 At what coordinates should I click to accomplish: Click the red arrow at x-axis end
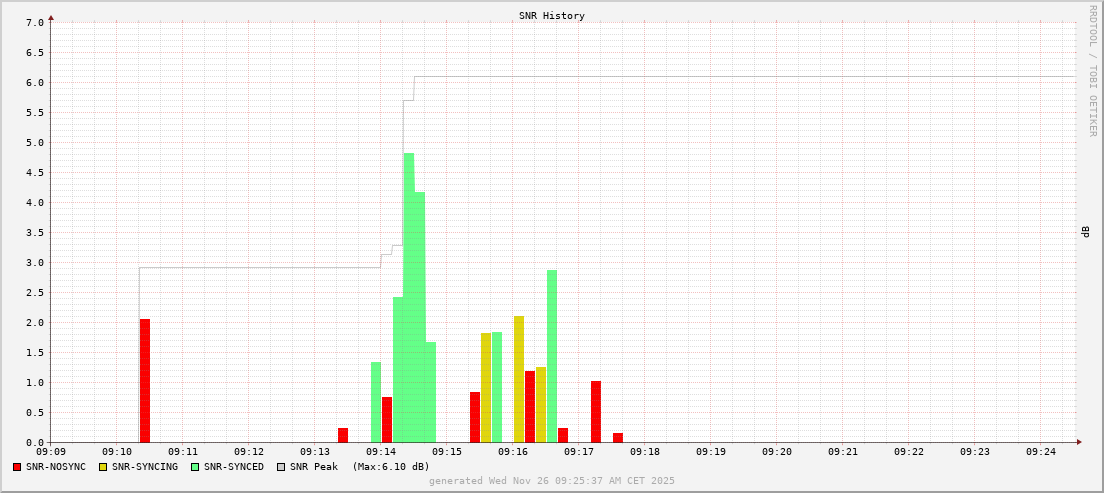(x=1079, y=442)
